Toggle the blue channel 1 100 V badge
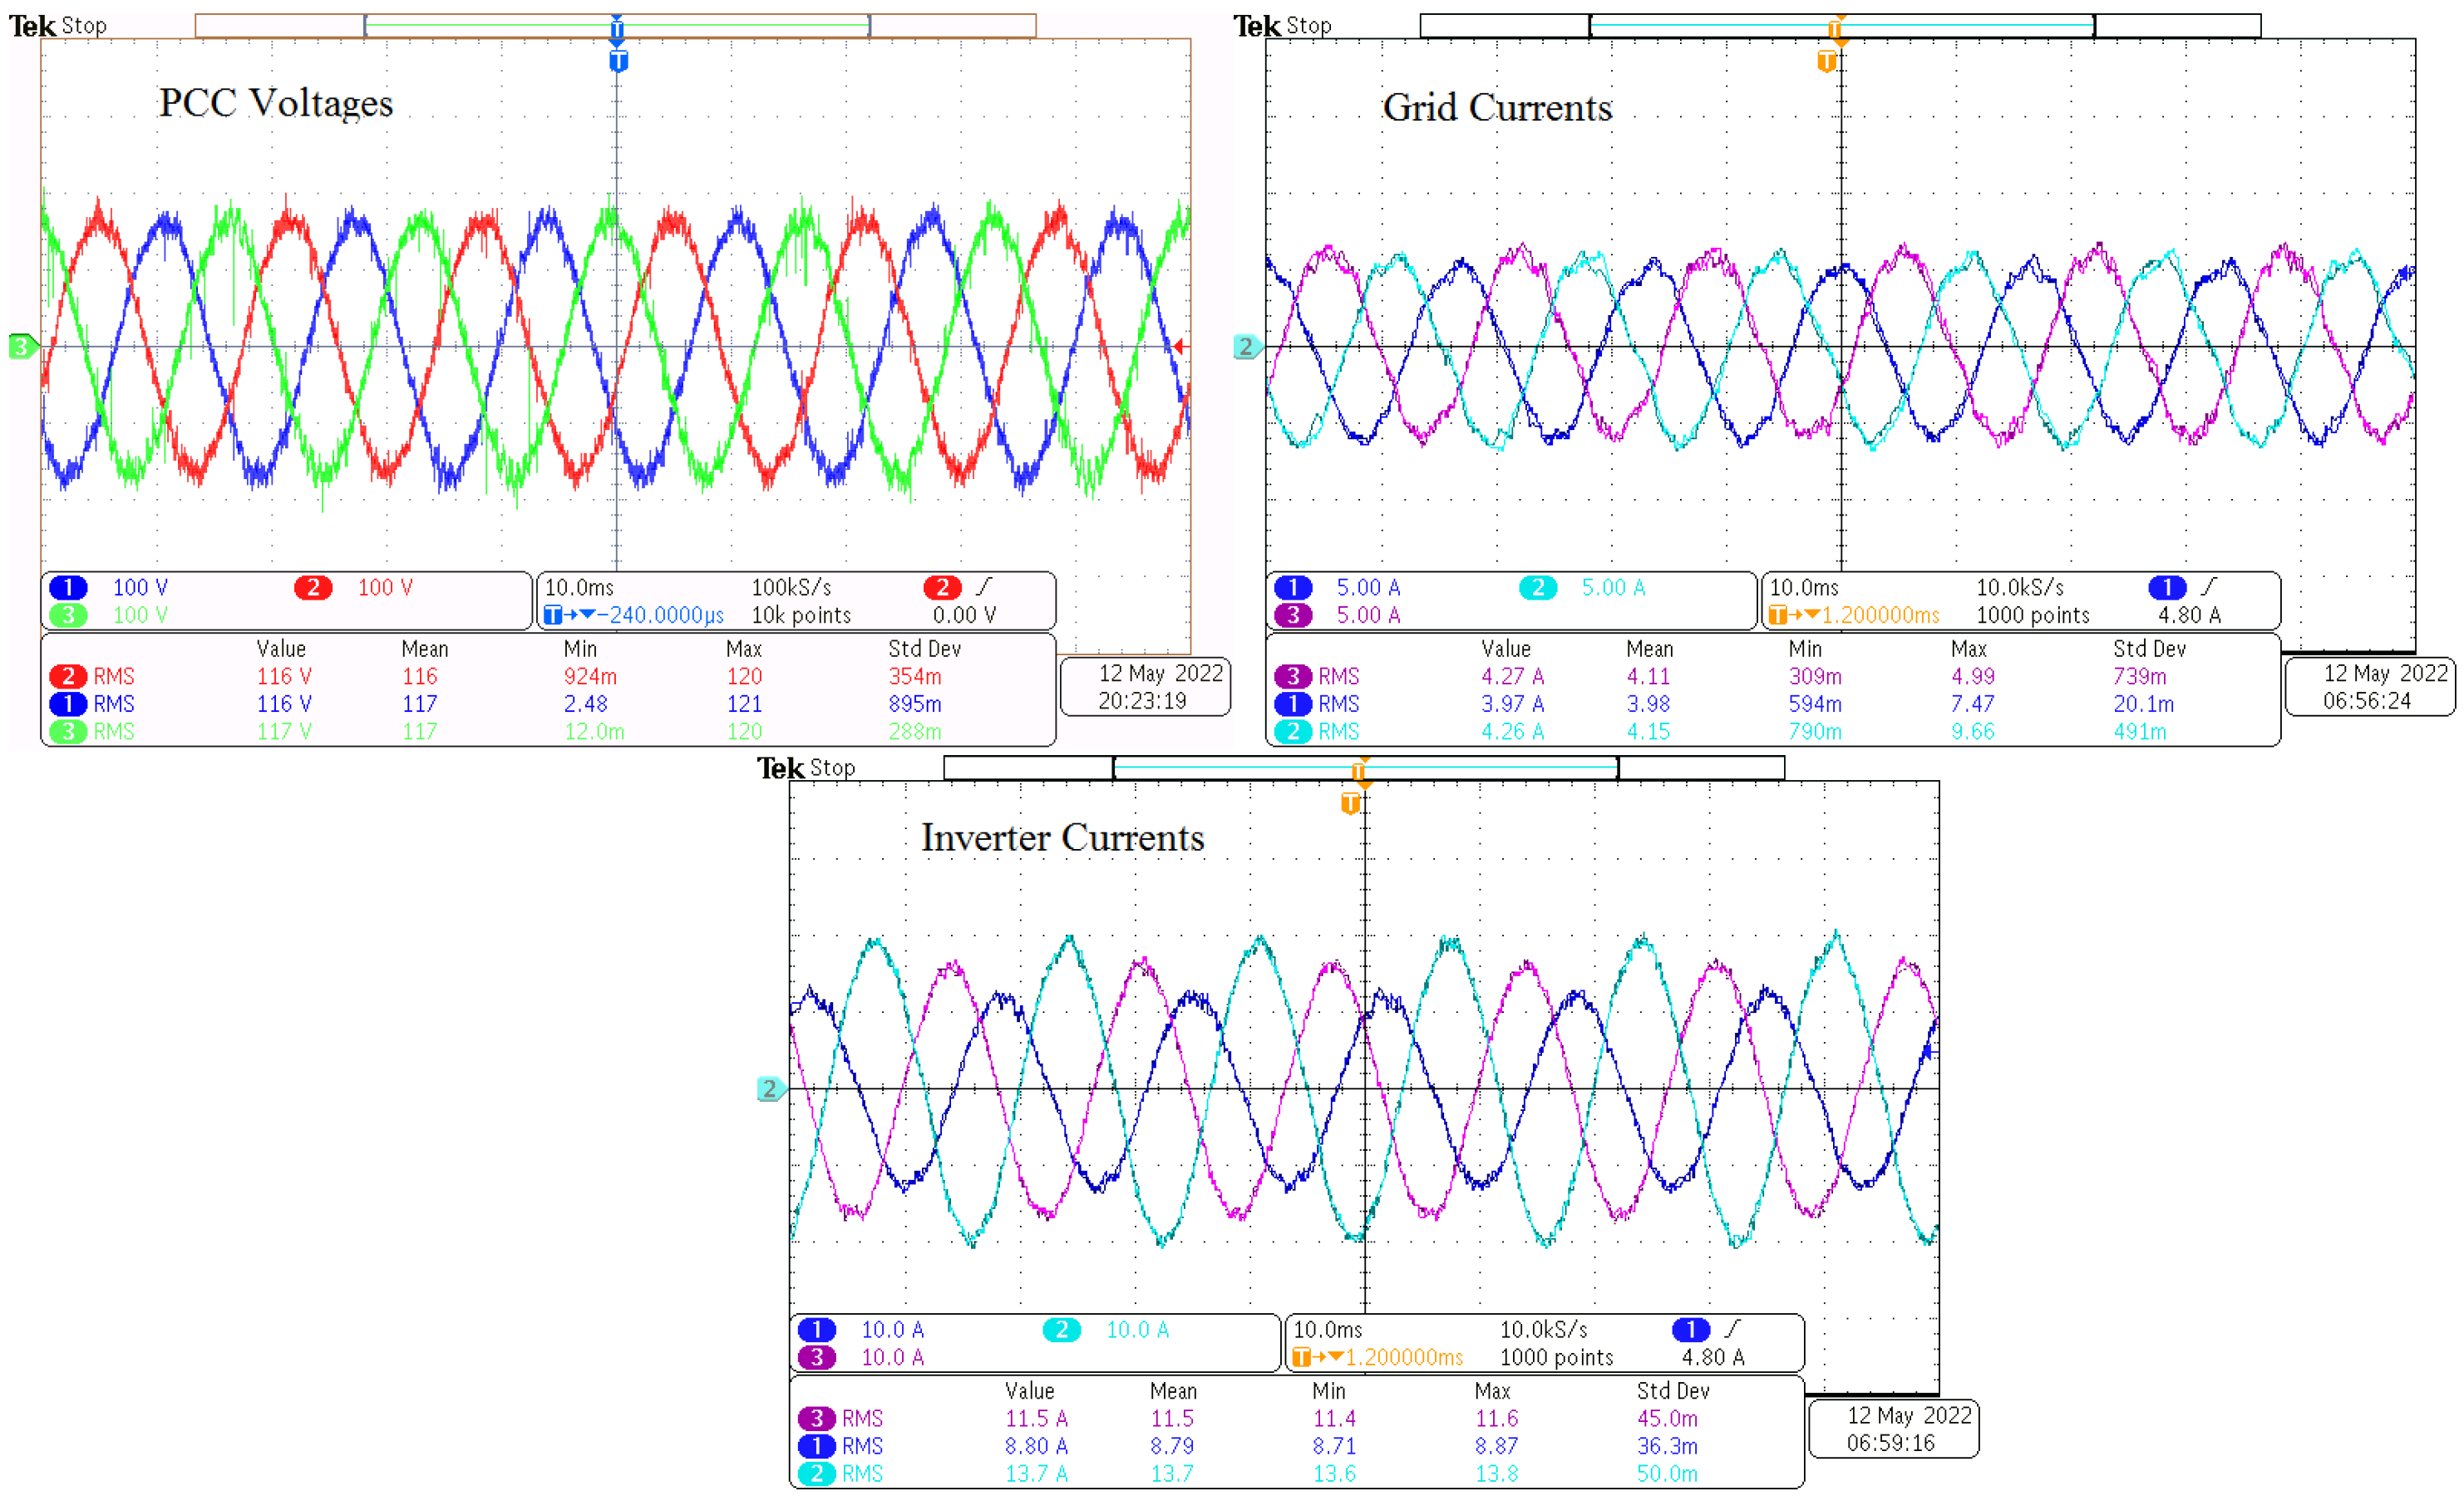 tap(69, 588)
